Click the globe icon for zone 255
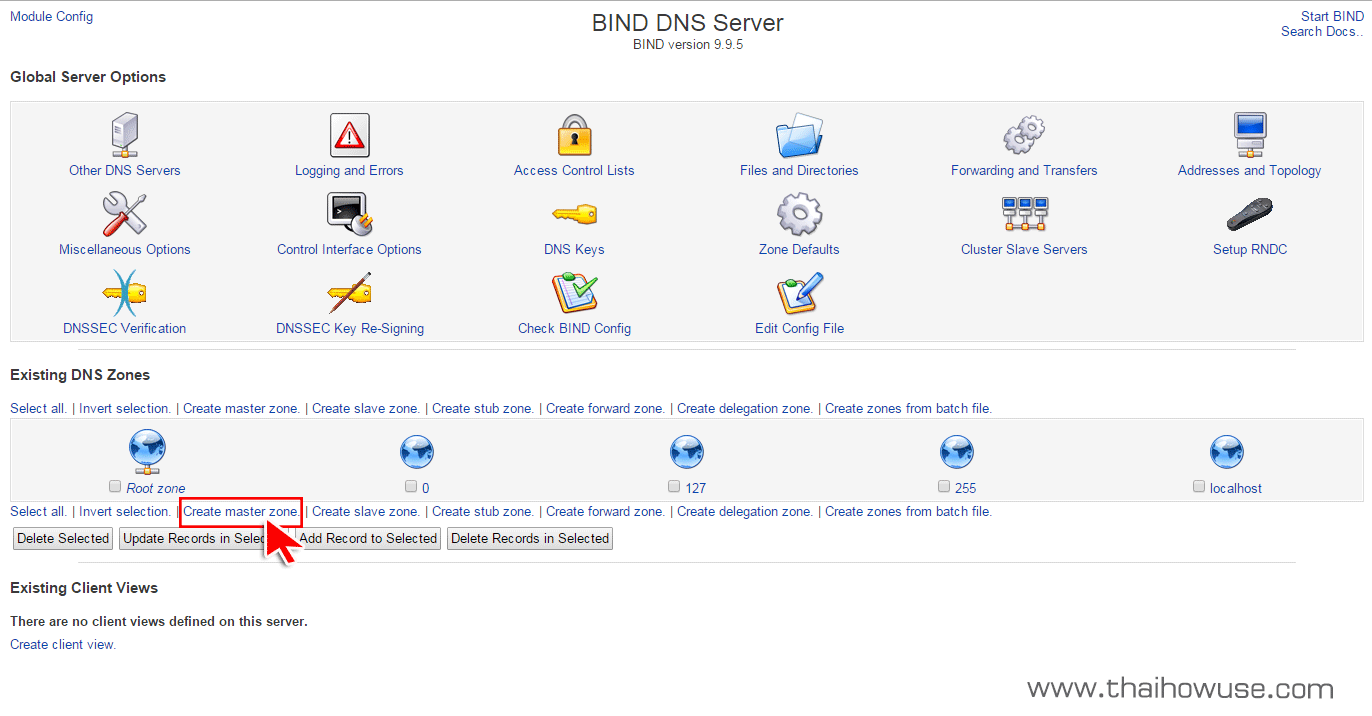Image resolution: width=1372 pixels, height=716 pixels. click(957, 452)
